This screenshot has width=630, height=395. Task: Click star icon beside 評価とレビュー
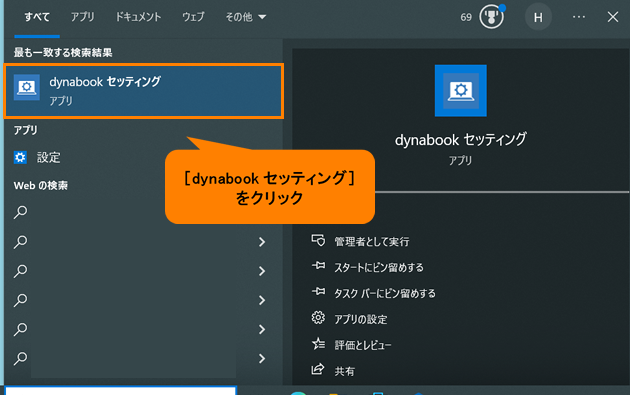tap(318, 344)
